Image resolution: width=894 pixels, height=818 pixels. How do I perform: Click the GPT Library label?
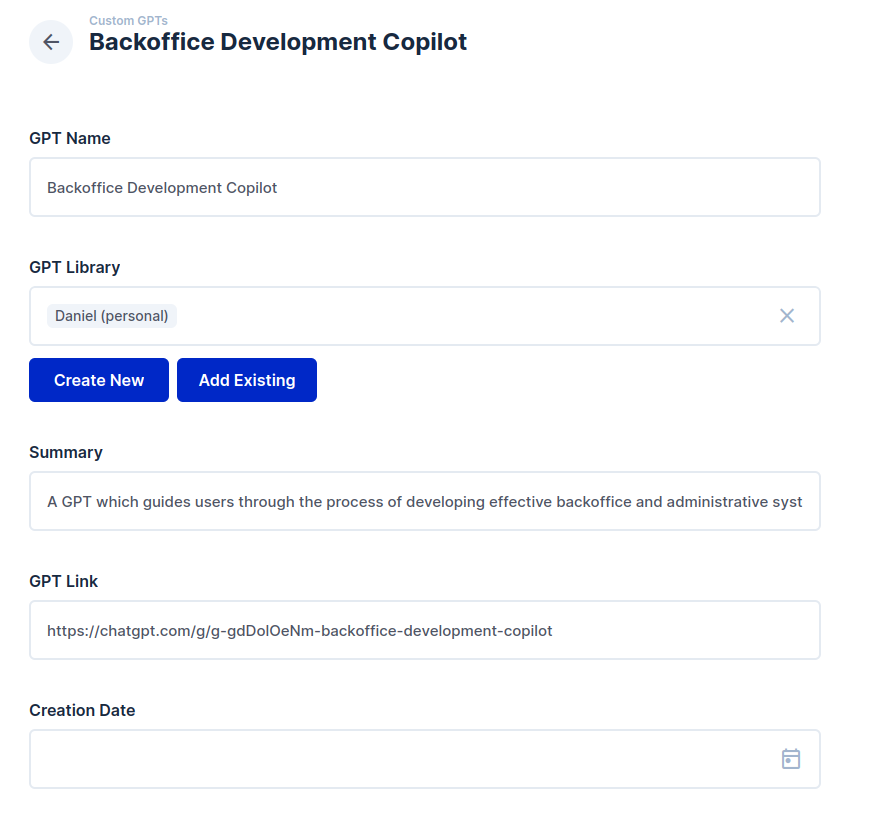pyautogui.click(x=75, y=267)
